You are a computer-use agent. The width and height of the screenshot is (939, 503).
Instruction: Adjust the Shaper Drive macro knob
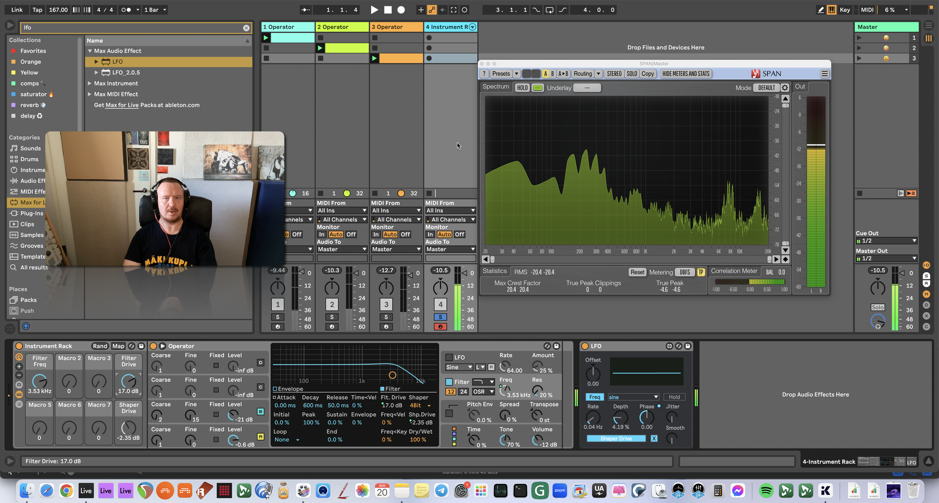click(129, 428)
